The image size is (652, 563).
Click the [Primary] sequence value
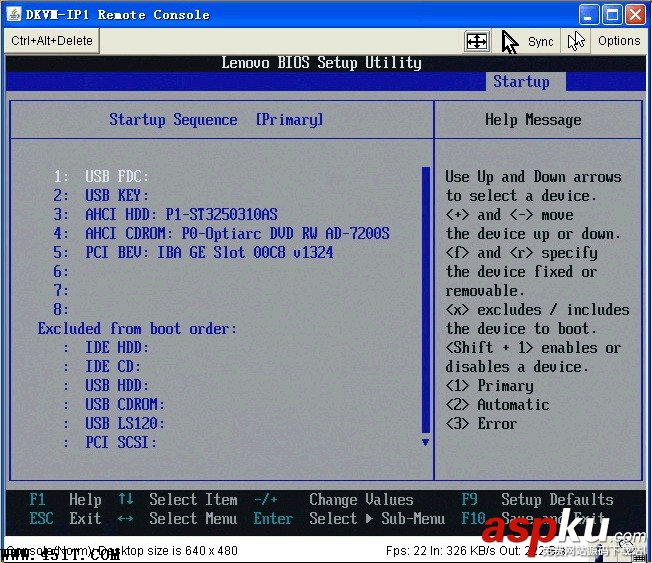point(289,120)
